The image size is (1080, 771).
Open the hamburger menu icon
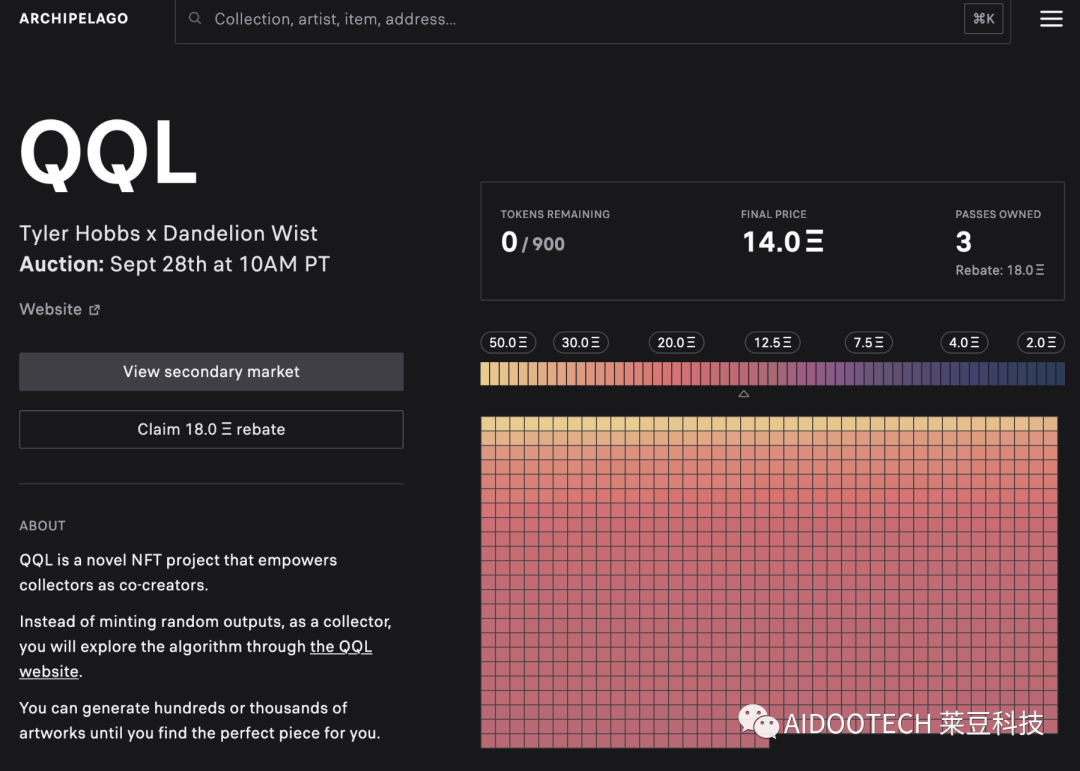point(1051,19)
